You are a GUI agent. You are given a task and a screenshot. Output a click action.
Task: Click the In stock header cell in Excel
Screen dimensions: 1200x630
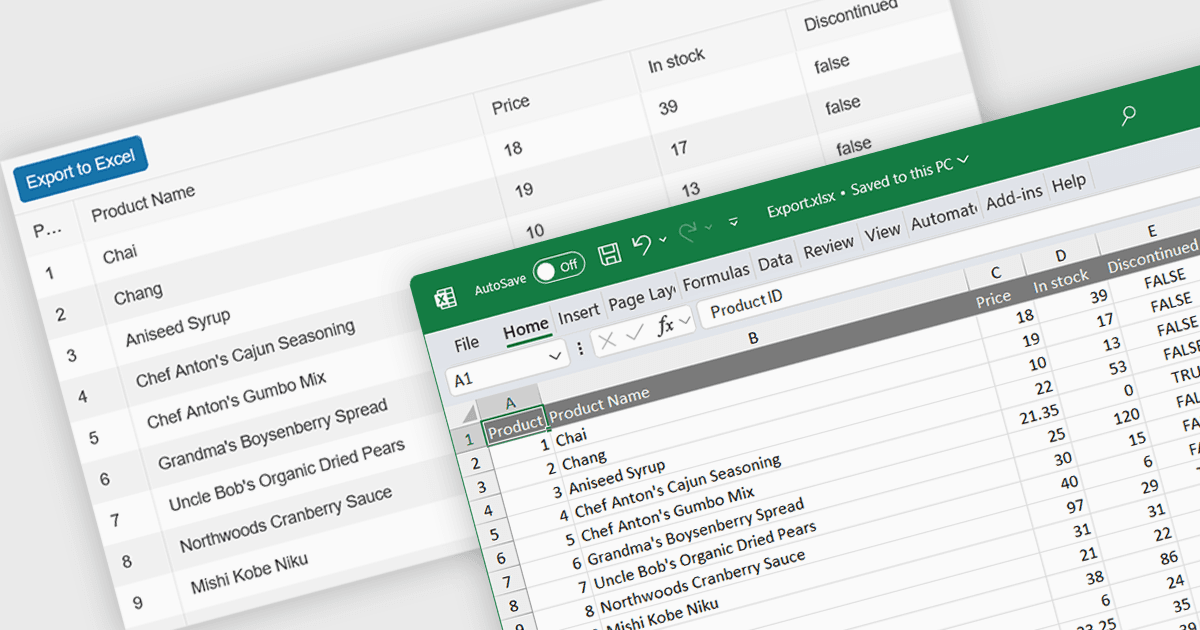[1061, 283]
